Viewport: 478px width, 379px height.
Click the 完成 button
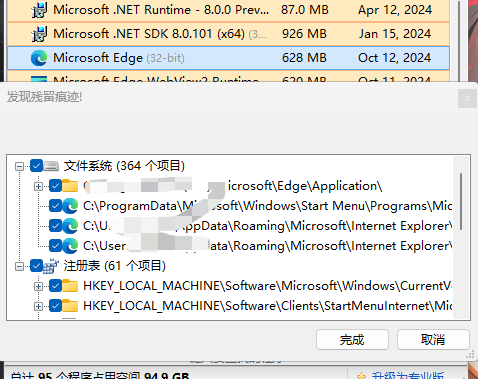[352, 340]
